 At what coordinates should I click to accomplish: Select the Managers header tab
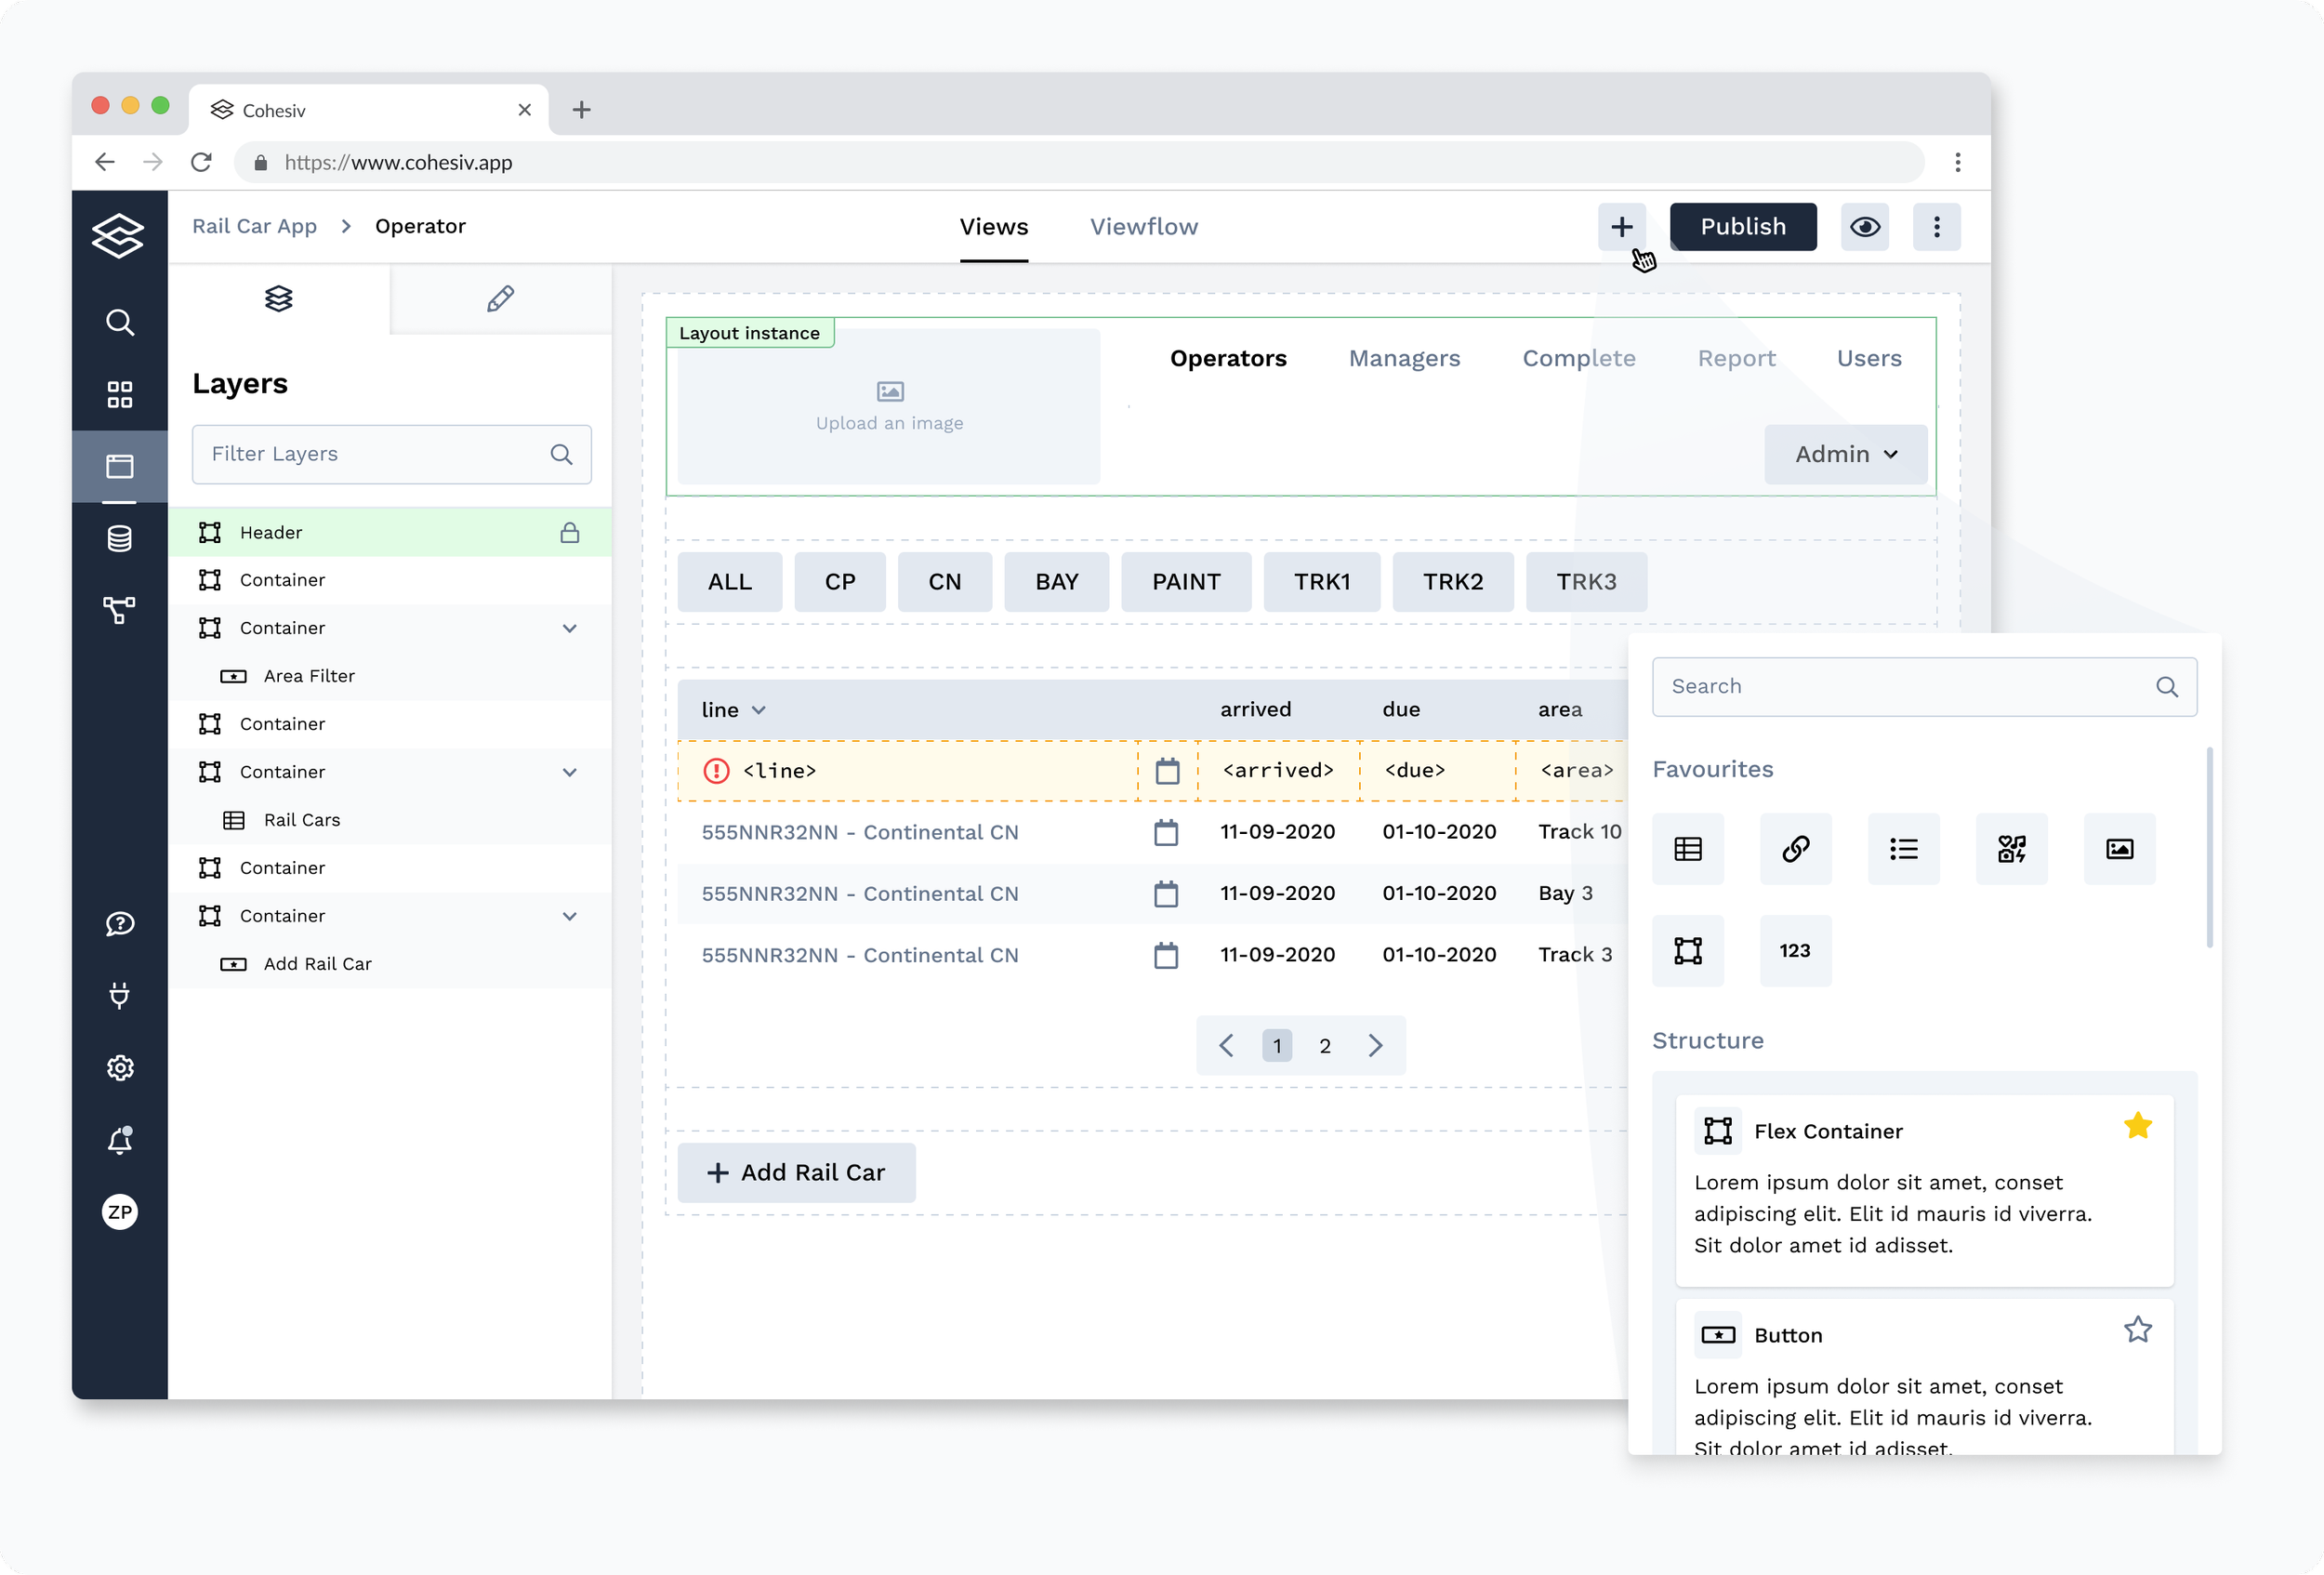1403,358
